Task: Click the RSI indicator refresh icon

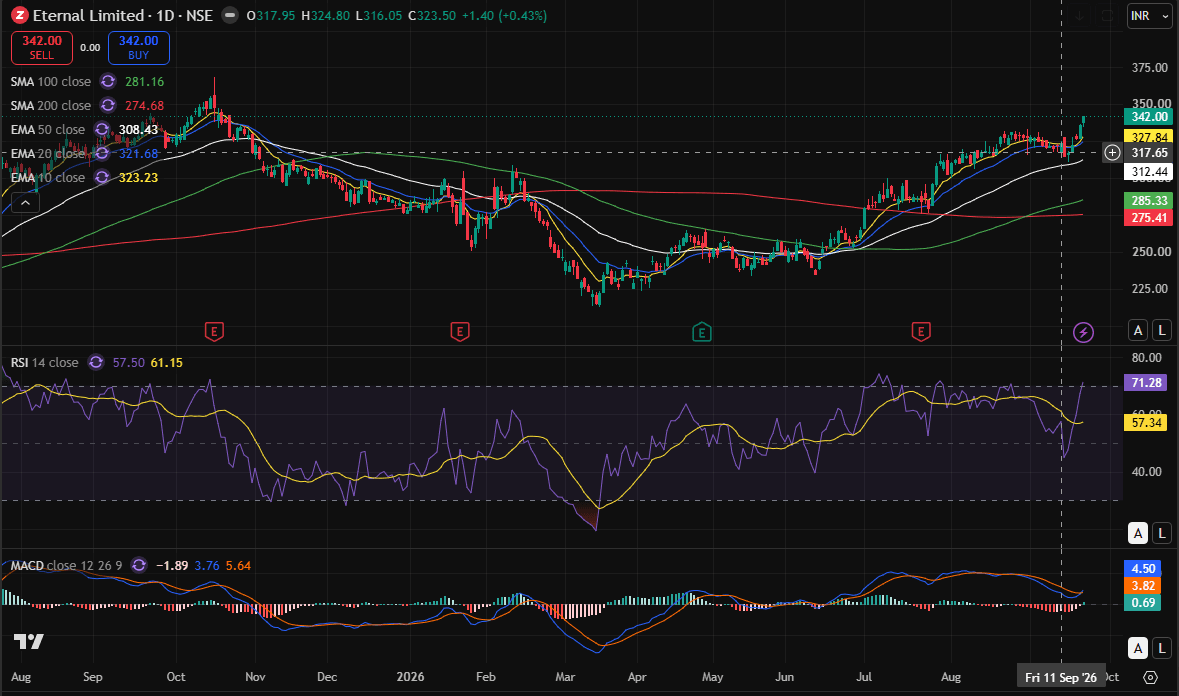Action: coord(96,362)
